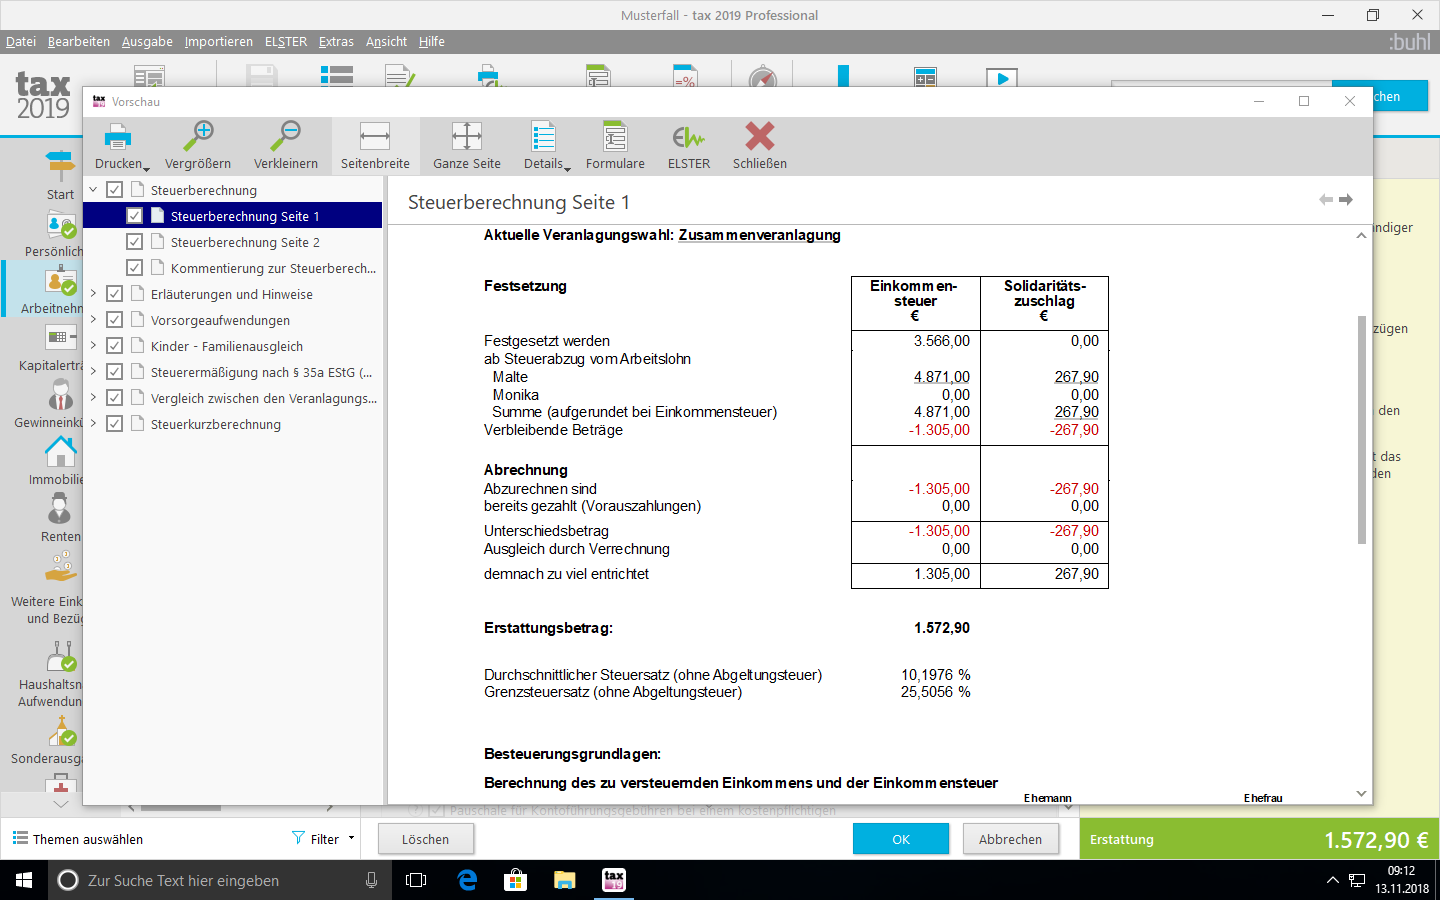Expand Kinder - Familienausgleich node
1440x900 pixels.
[x=93, y=346]
